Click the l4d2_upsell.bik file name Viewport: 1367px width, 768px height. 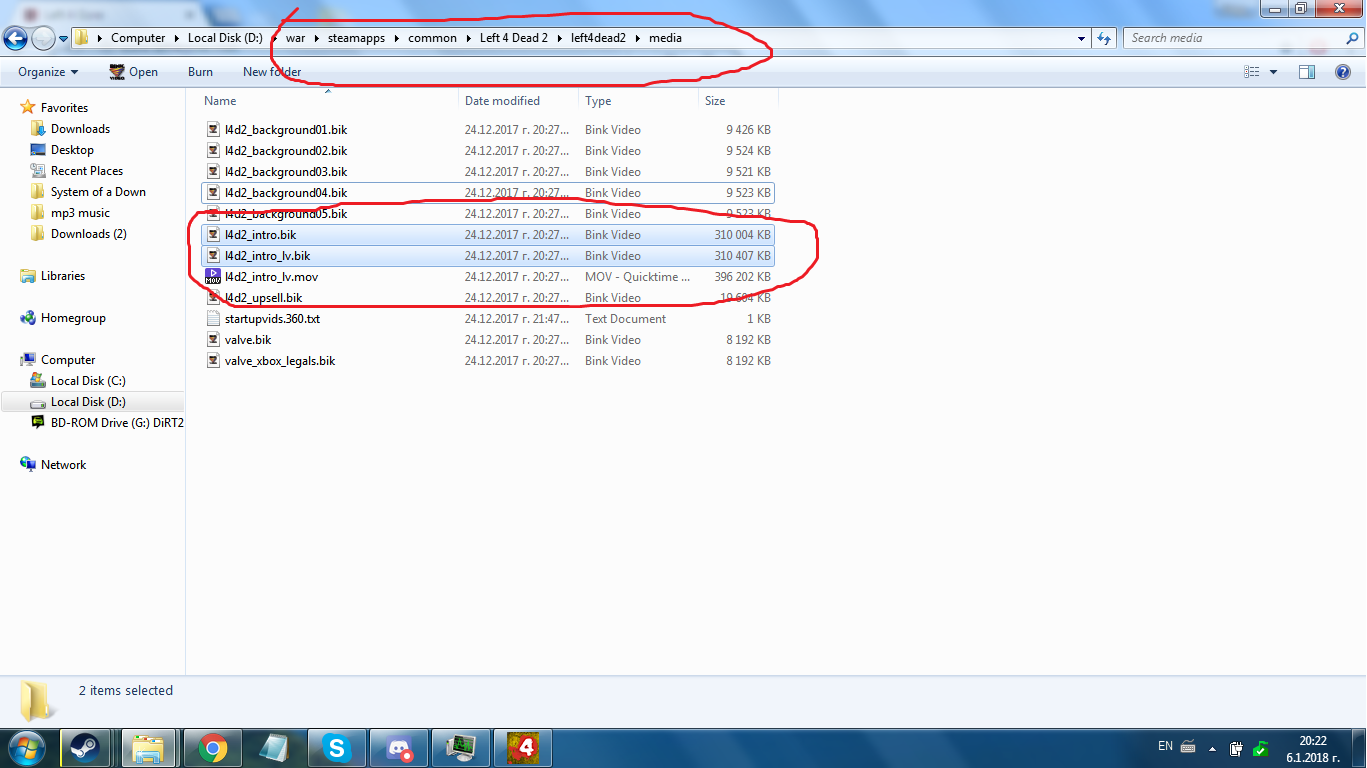[x=263, y=298]
